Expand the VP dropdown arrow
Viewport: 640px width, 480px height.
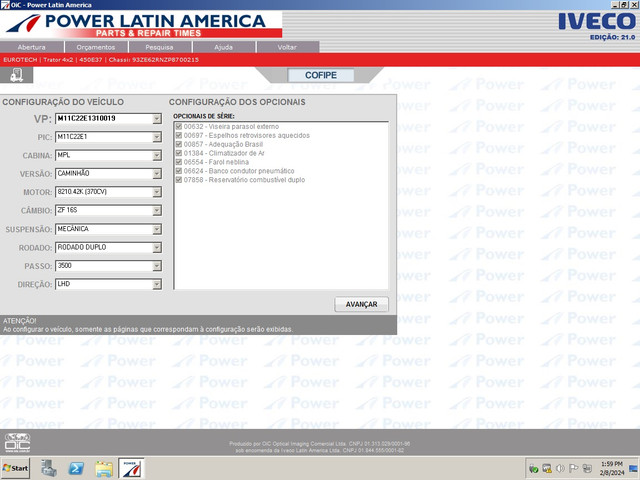(157, 119)
